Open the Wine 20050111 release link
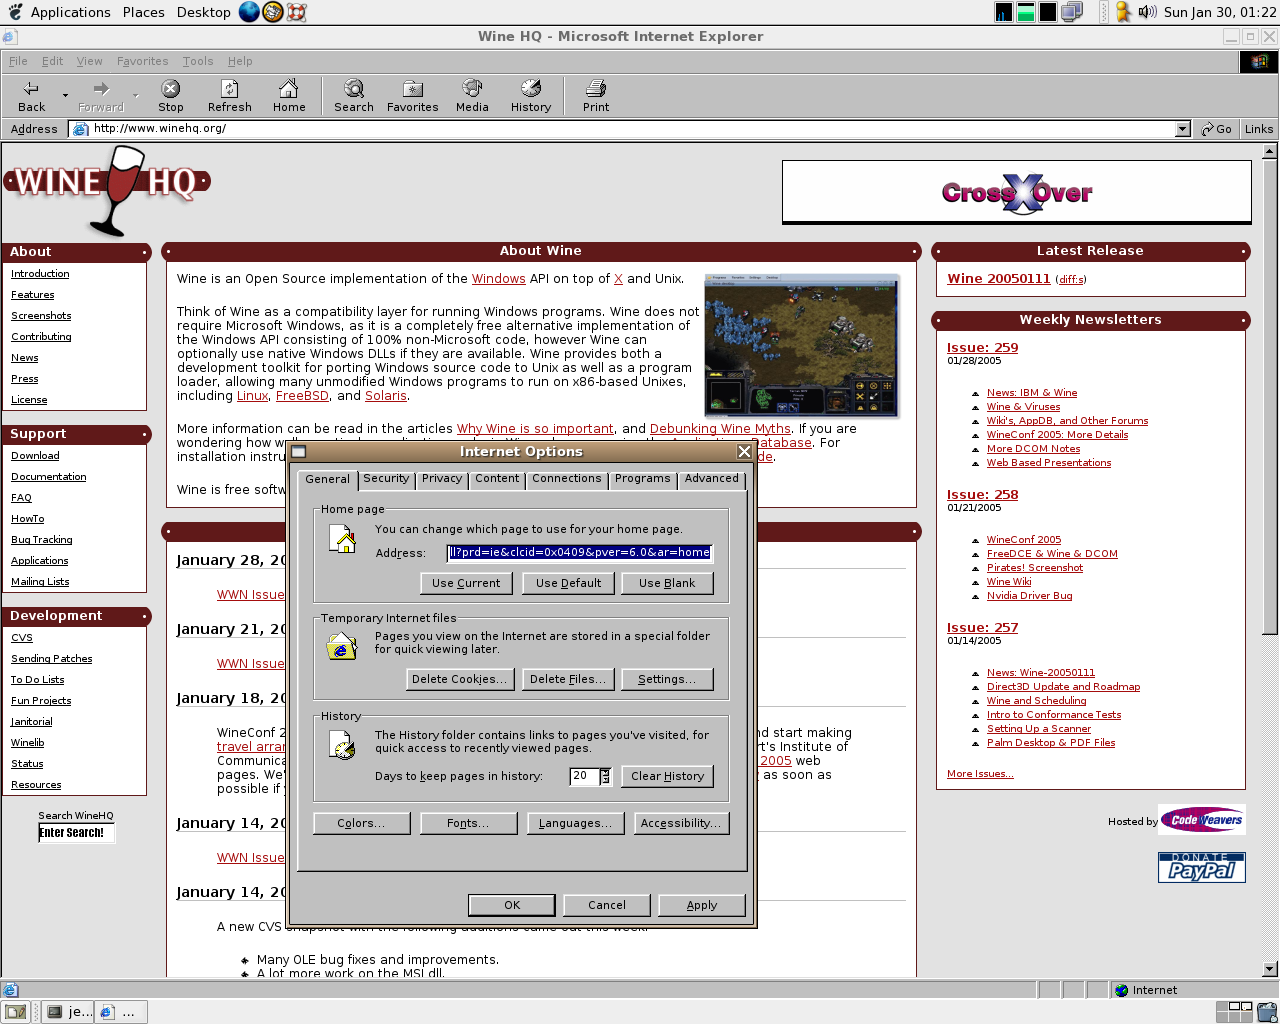Screen dimensions: 1280x1024 tap(999, 279)
